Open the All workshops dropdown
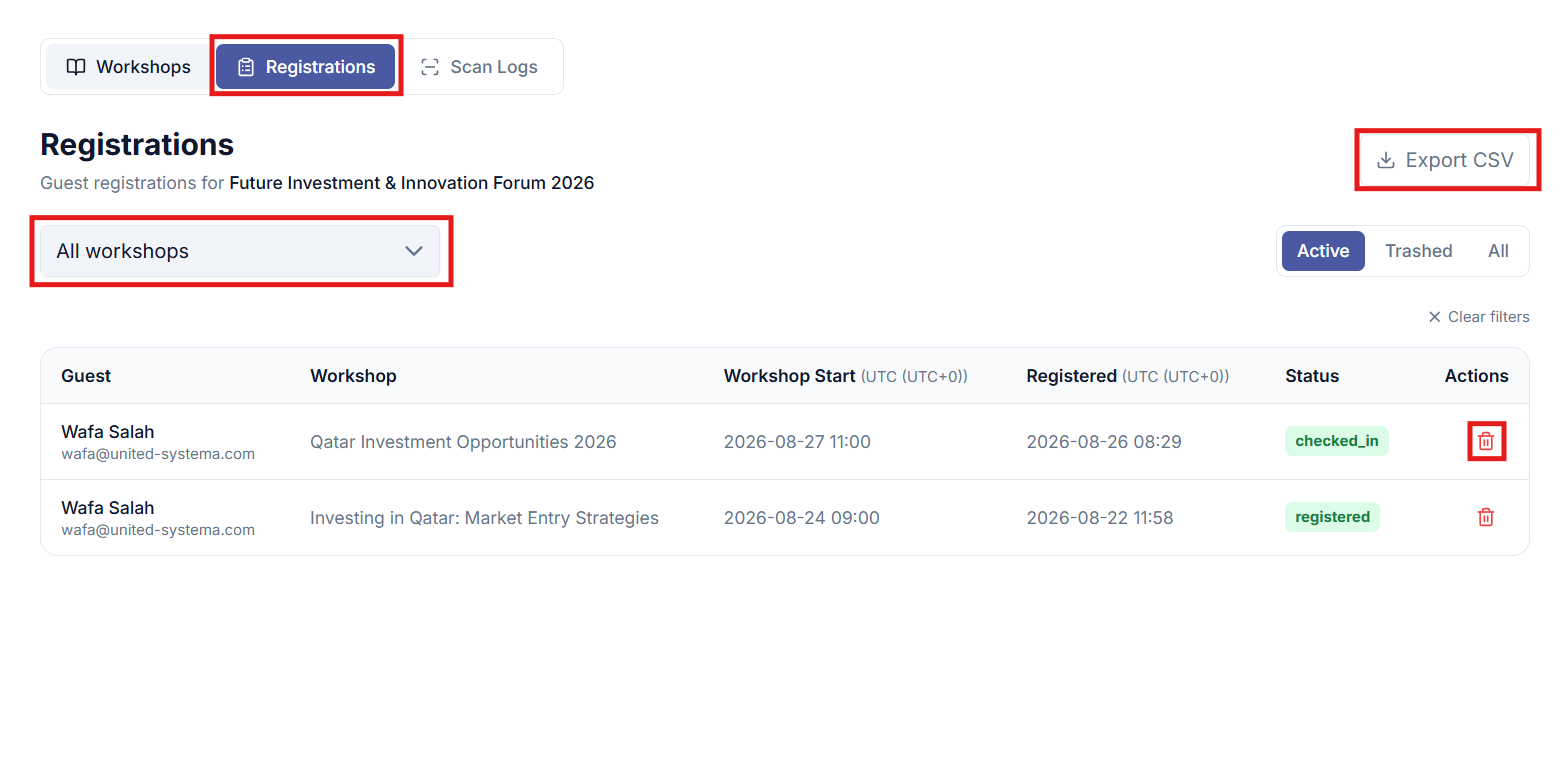This screenshot has height=757, width=1567. point(240,251)
